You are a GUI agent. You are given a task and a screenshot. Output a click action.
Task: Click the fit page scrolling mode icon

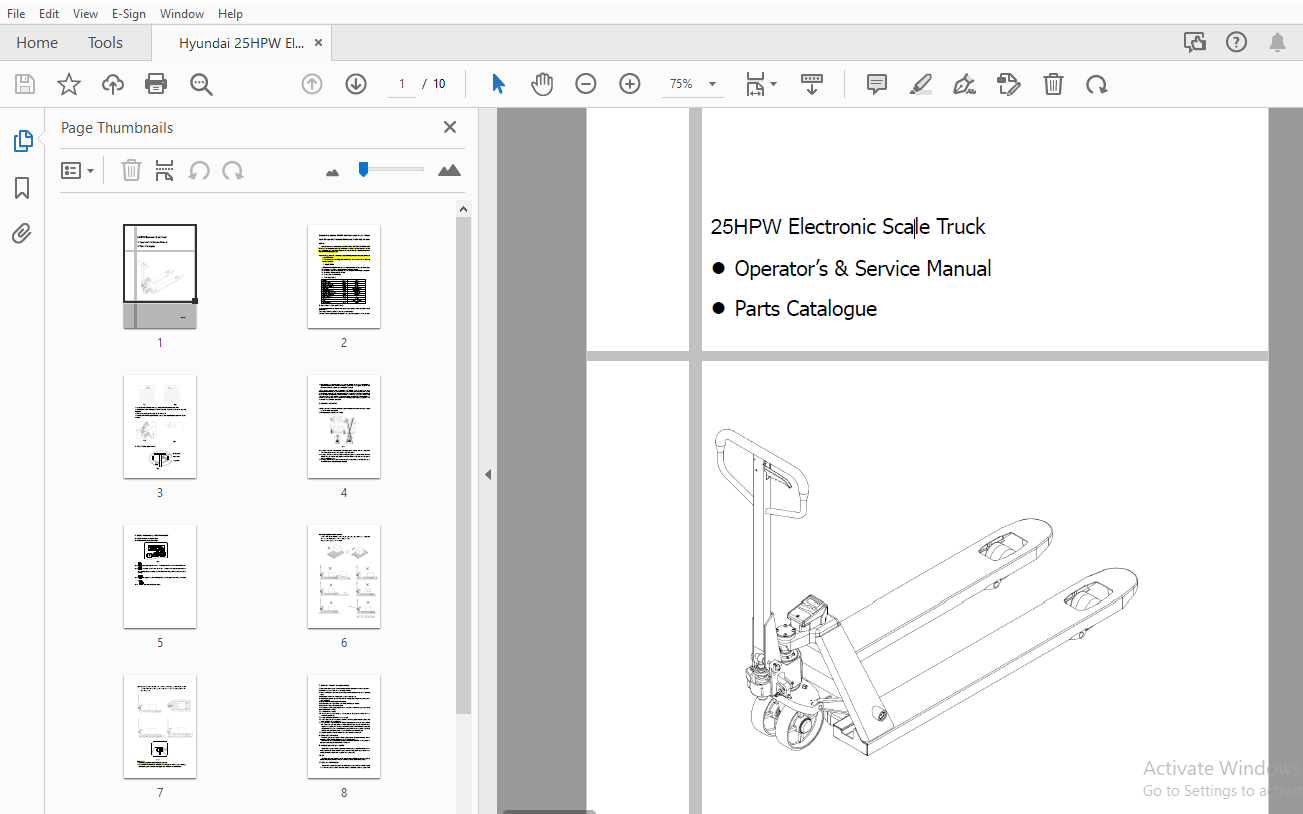(x=756, y=84)
